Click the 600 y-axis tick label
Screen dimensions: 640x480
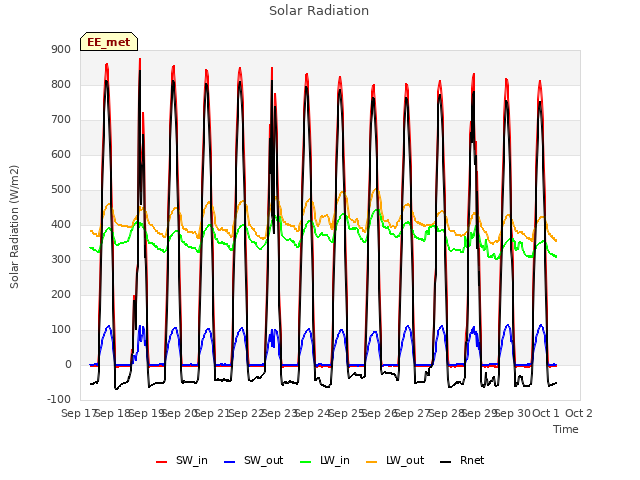tap(61, 155)
